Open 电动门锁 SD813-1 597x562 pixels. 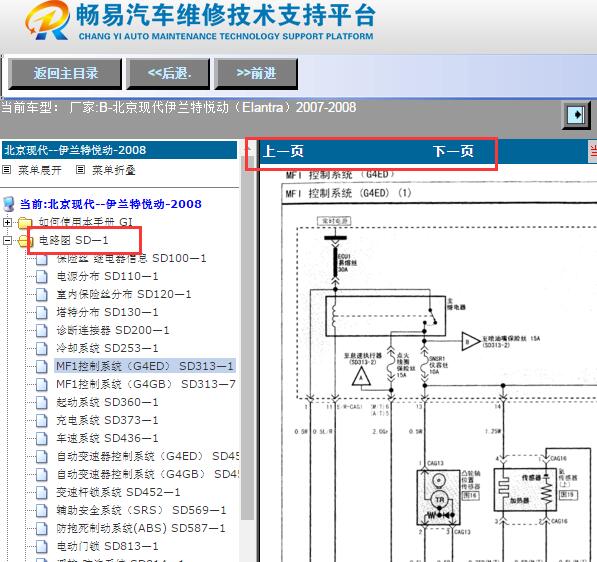click(107, 546)
